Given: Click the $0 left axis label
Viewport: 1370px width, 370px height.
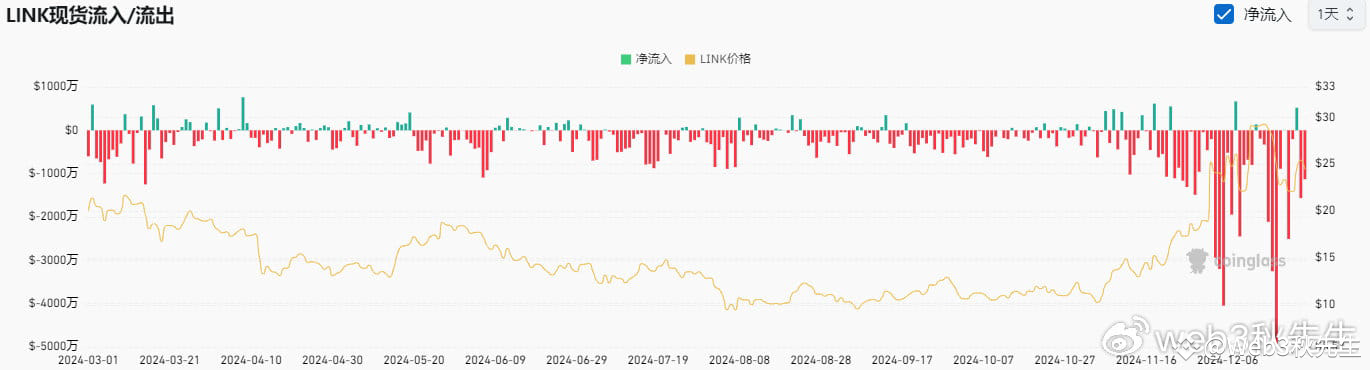Looking at the screenshot, I should [71, 130].
